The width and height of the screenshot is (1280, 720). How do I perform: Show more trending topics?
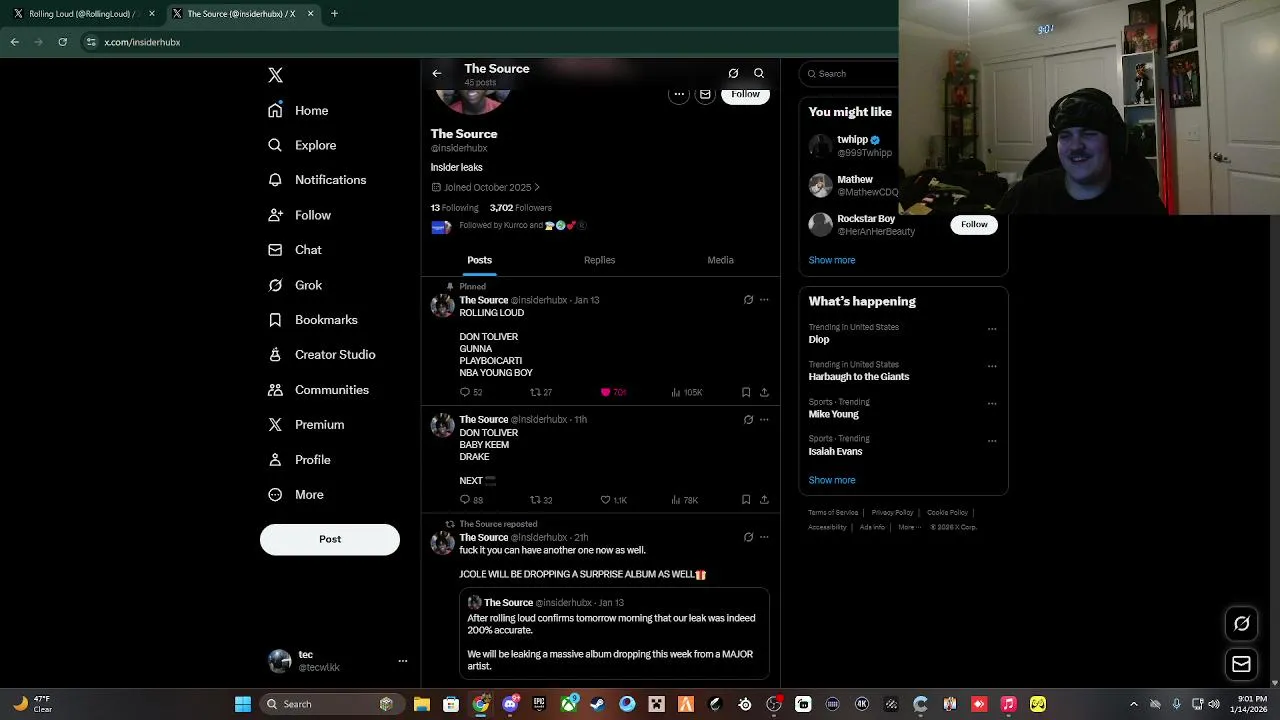pos(832,480)
